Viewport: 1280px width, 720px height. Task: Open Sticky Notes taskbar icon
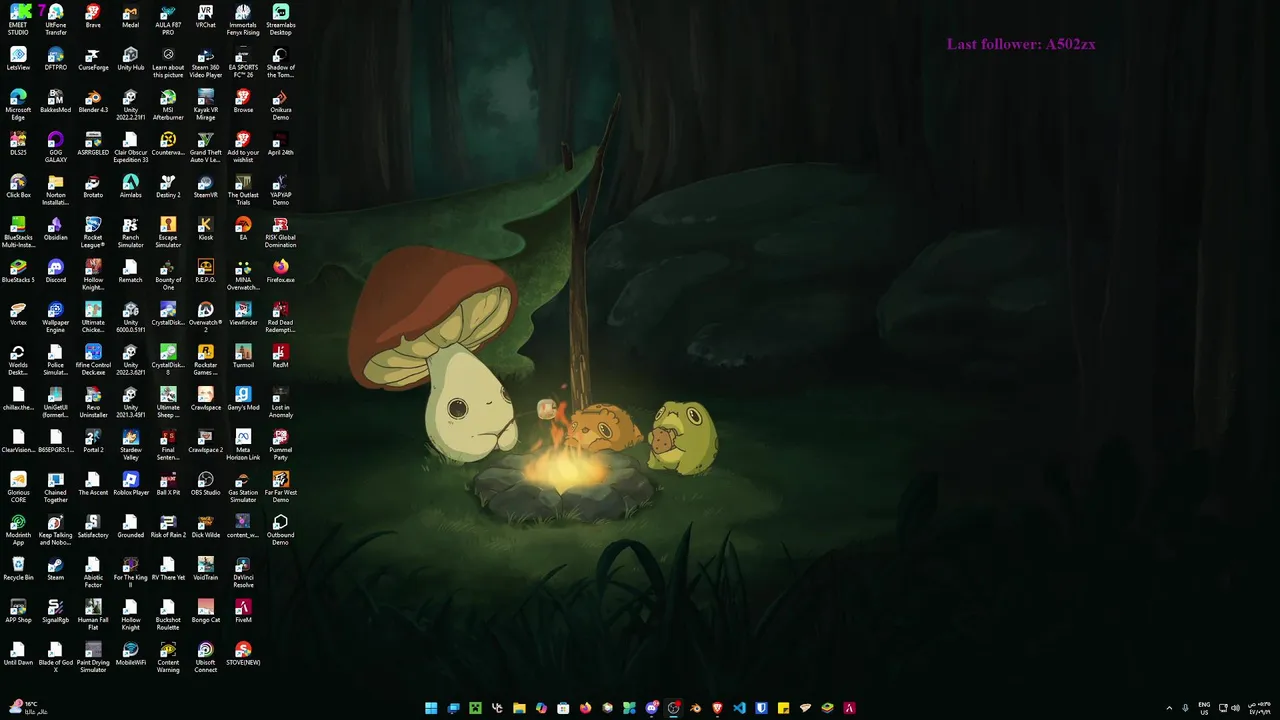point(783,708)
